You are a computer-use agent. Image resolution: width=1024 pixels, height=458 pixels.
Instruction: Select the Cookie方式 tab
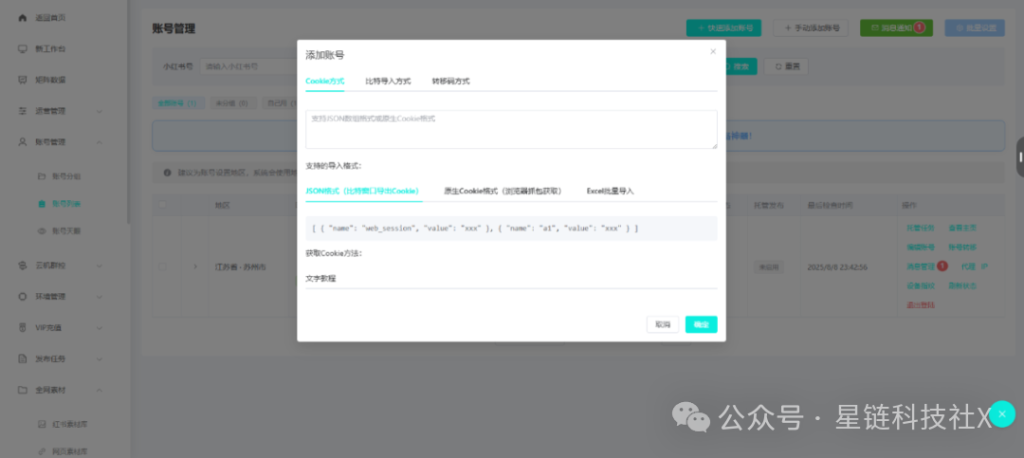tap(325, 81)
